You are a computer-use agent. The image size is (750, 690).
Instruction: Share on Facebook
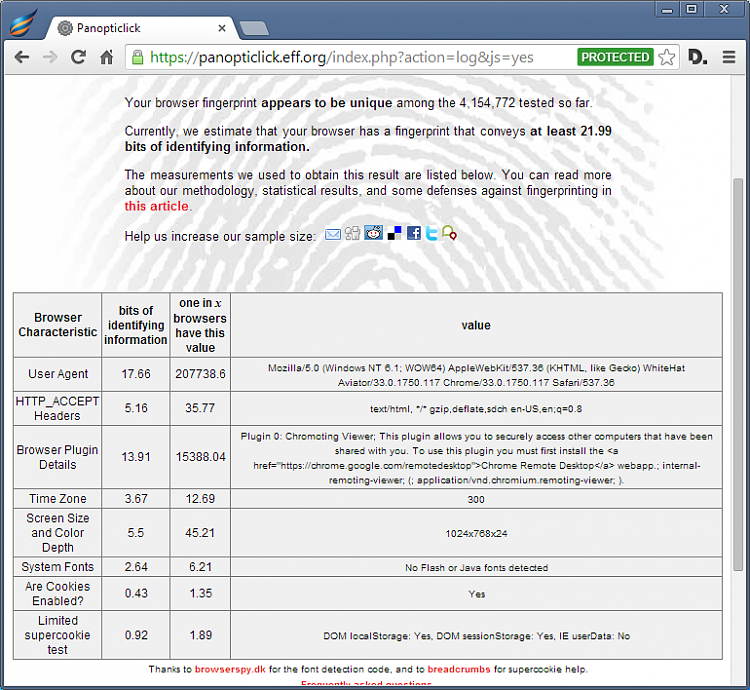point(414,233)
